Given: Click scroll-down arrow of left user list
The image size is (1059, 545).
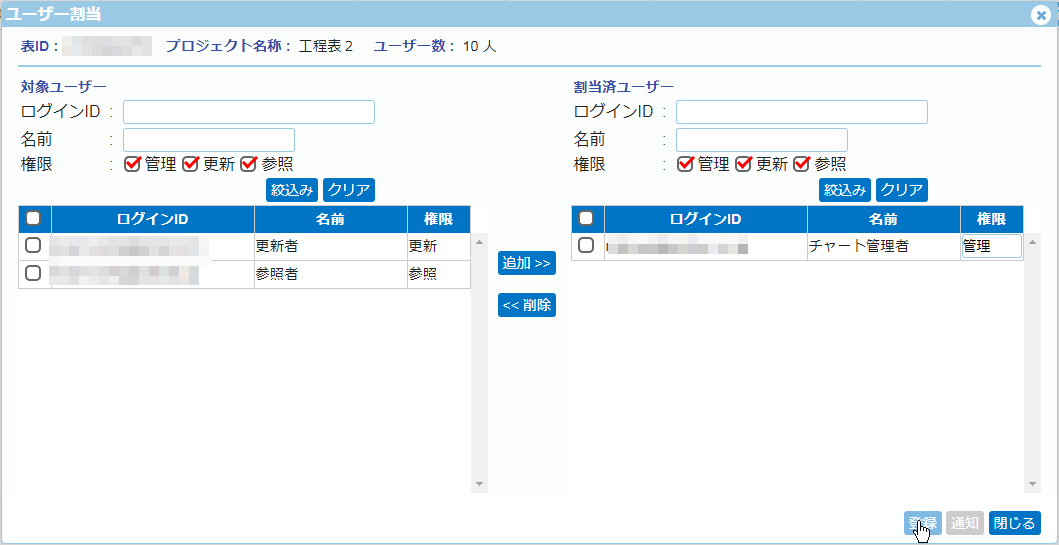Looking at the screenshot, I should click(x=479, y=484).
